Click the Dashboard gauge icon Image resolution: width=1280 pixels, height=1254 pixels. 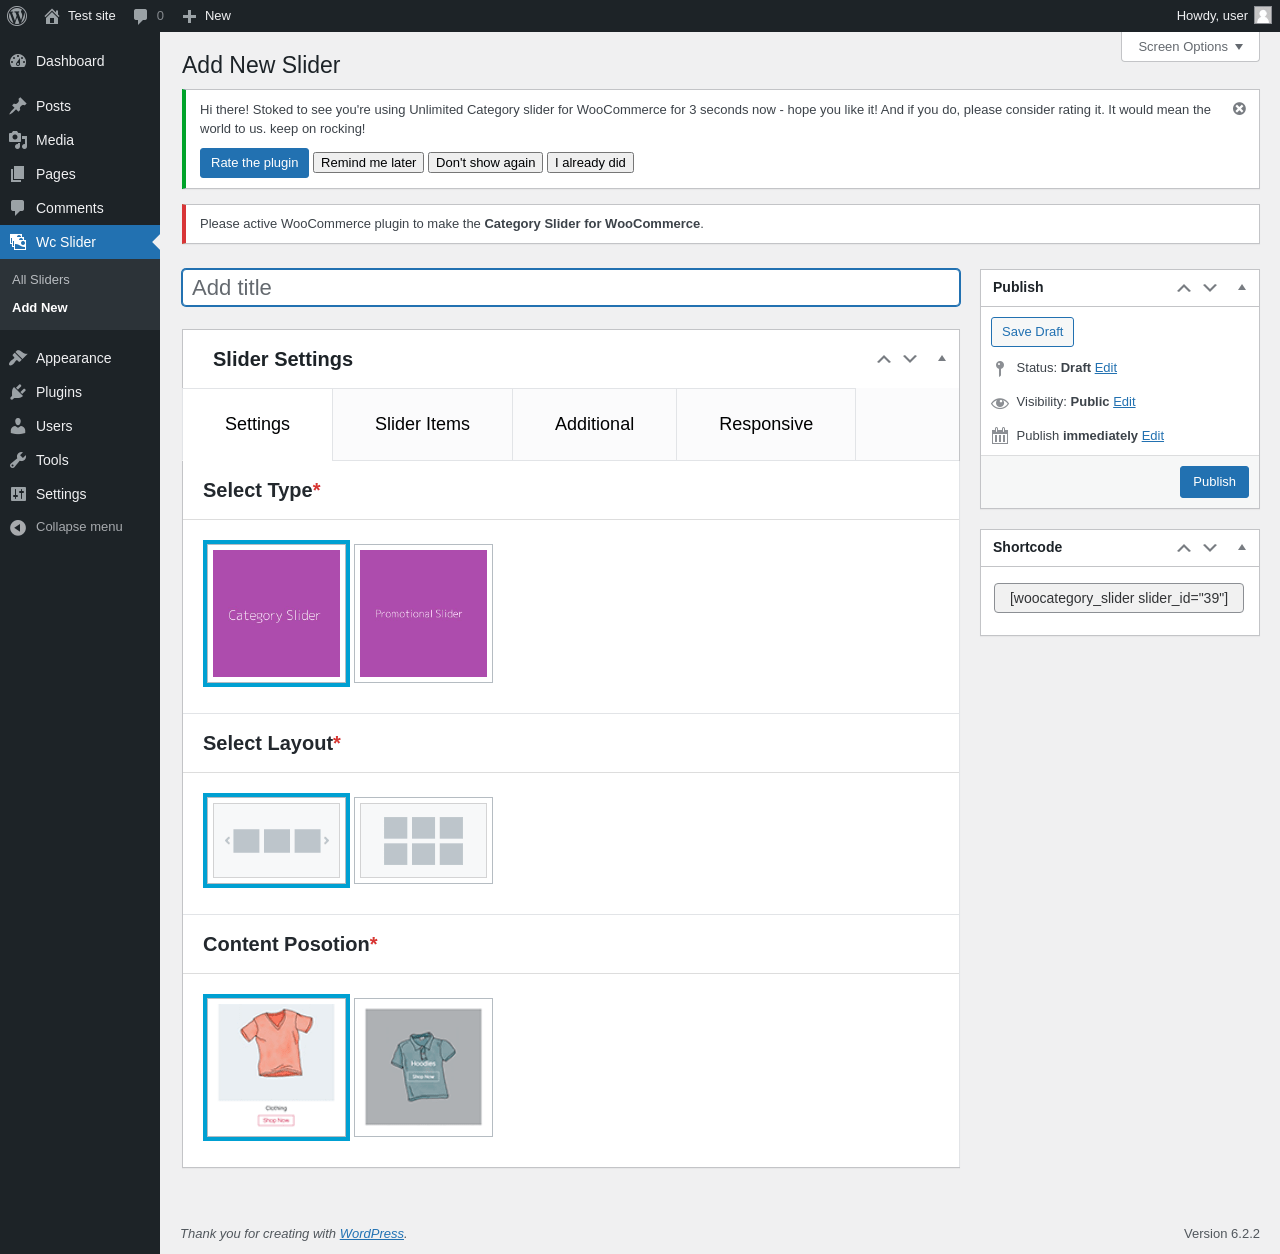coord(18,61)
